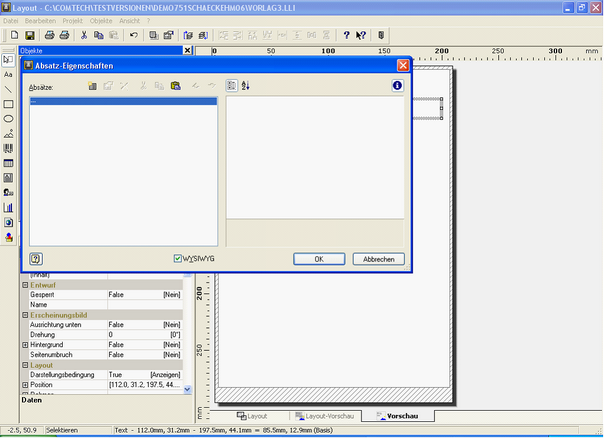Select the Rectangle tool
The width and height of the screenshot is (604, 438).
point(8,104)
